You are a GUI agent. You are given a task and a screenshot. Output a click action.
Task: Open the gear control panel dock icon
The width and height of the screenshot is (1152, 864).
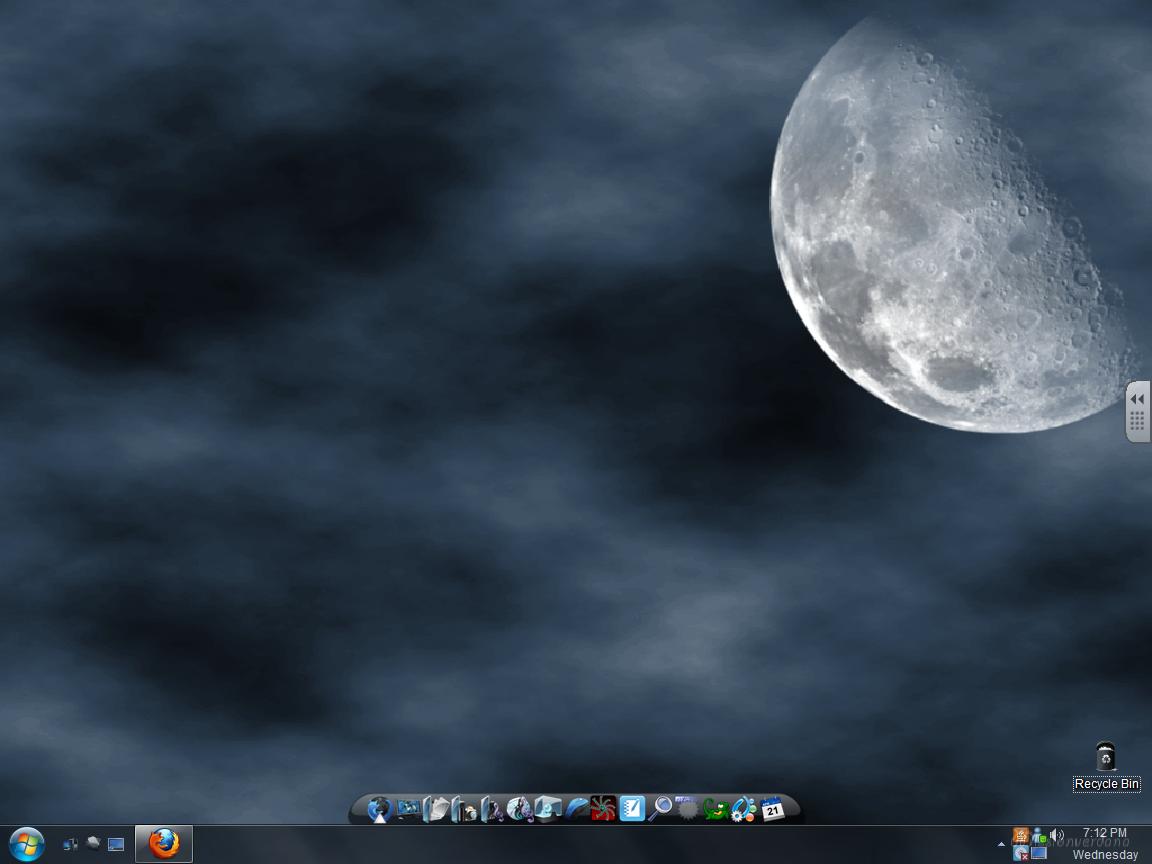(x=743, y=809)
